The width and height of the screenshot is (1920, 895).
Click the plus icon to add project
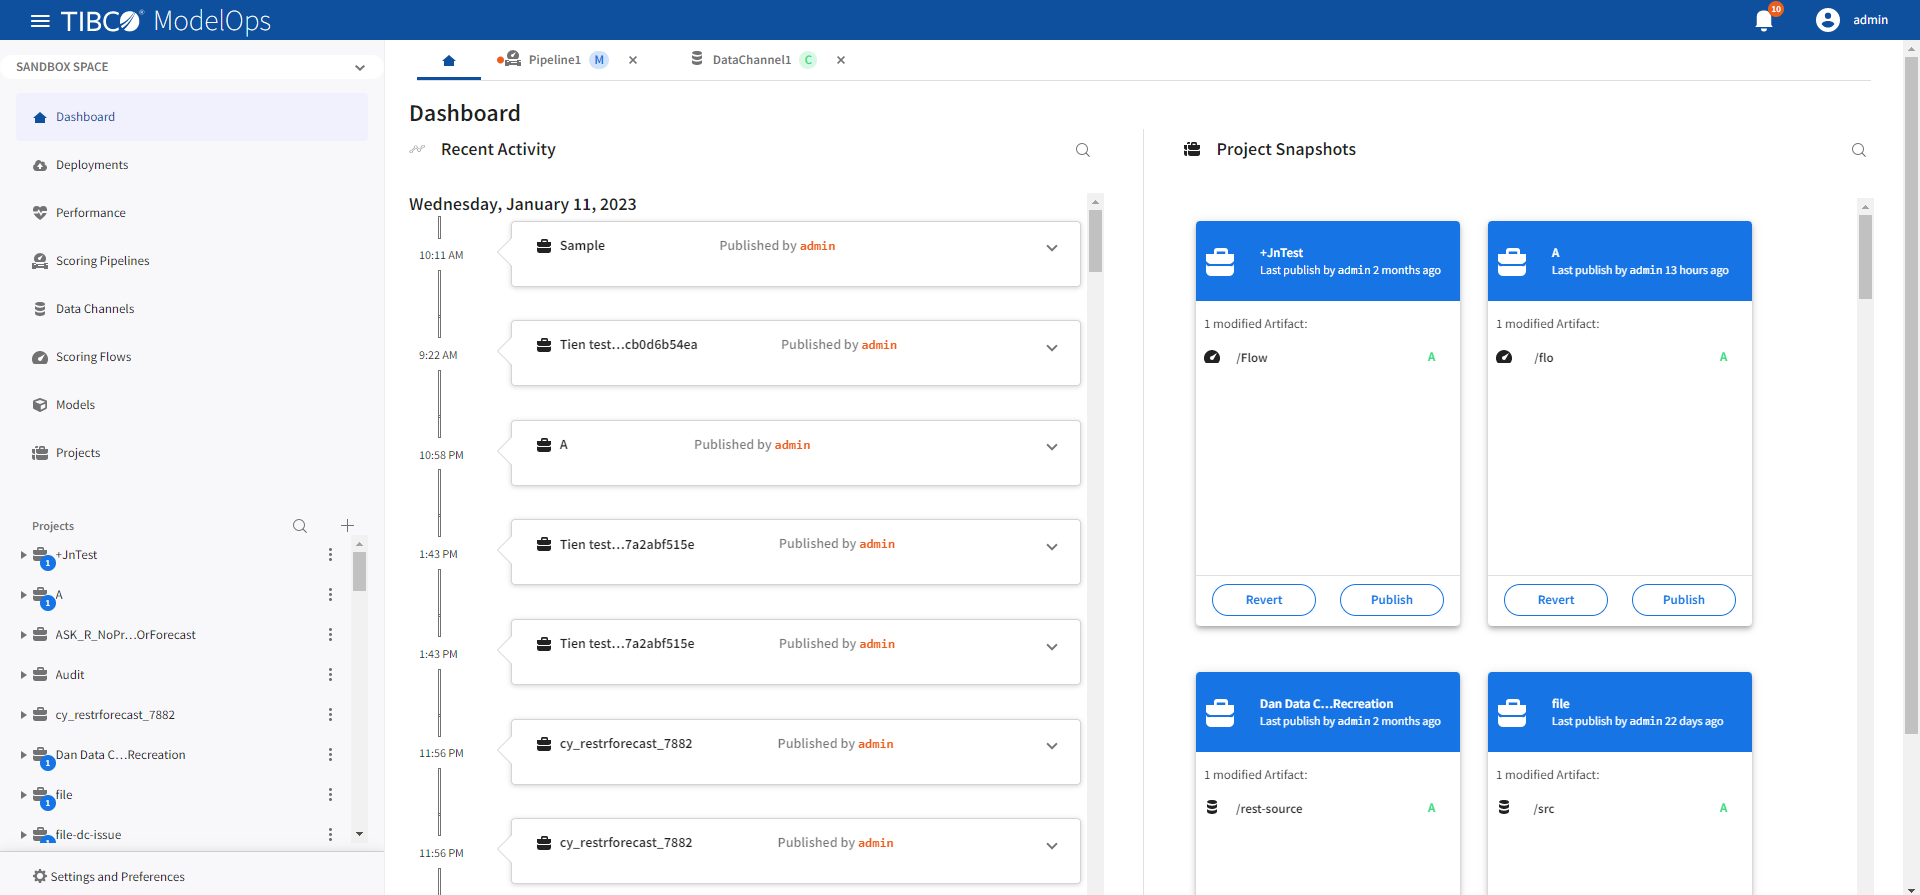click(347, 526)
